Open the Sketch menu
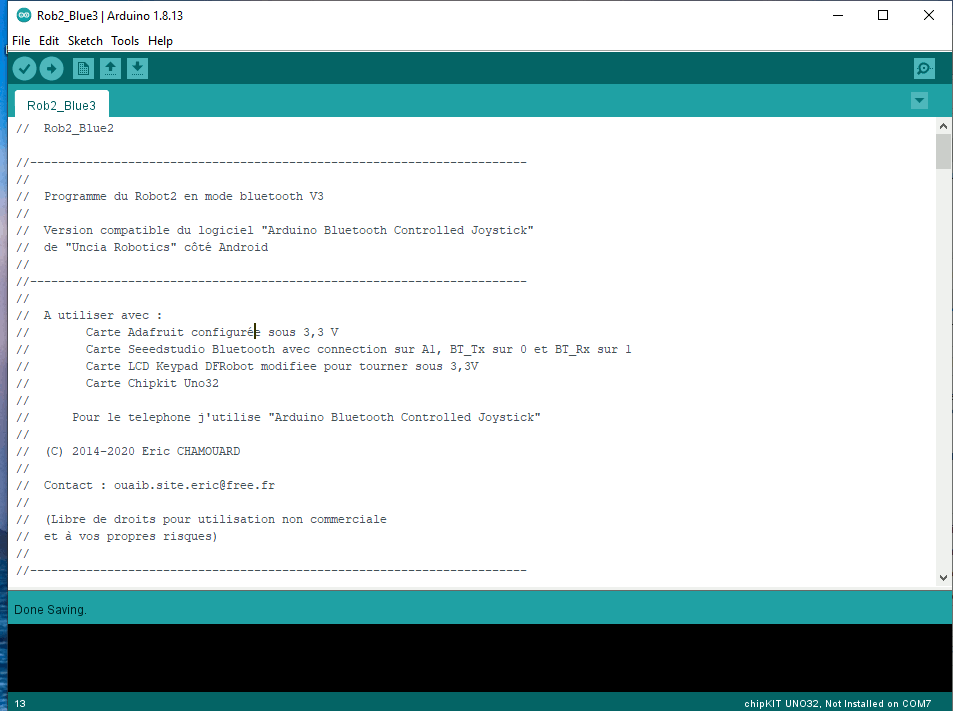Screen dimensions: 953x711 click(85, 41)
